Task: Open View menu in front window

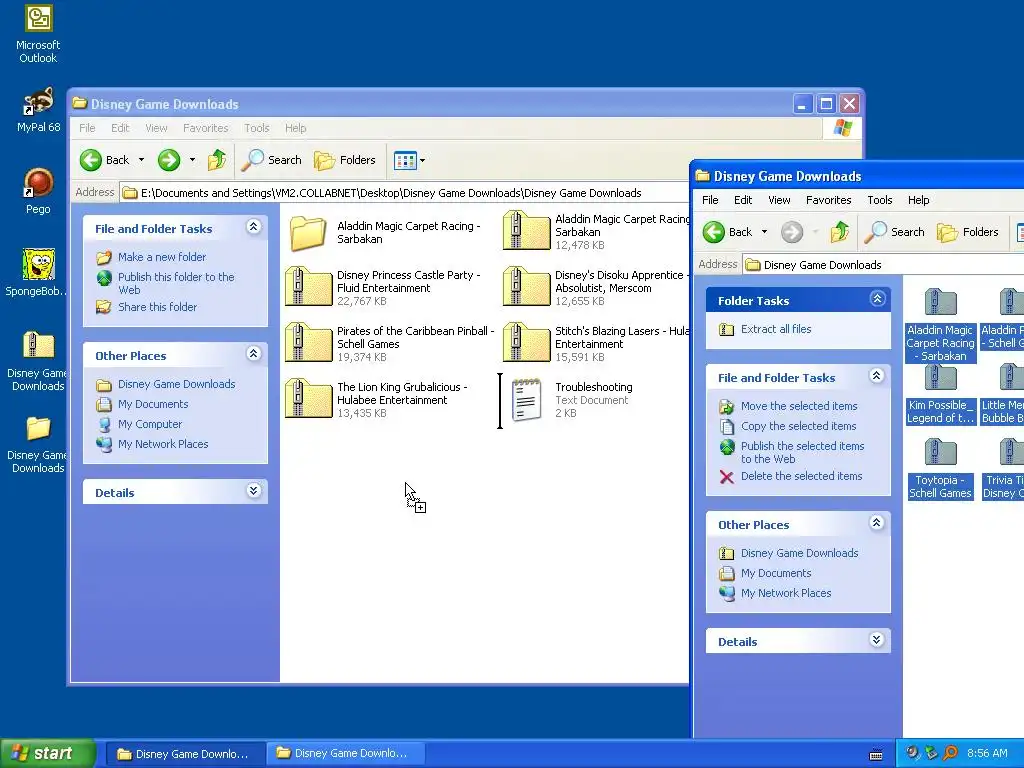Action: [x=779, y=200]
